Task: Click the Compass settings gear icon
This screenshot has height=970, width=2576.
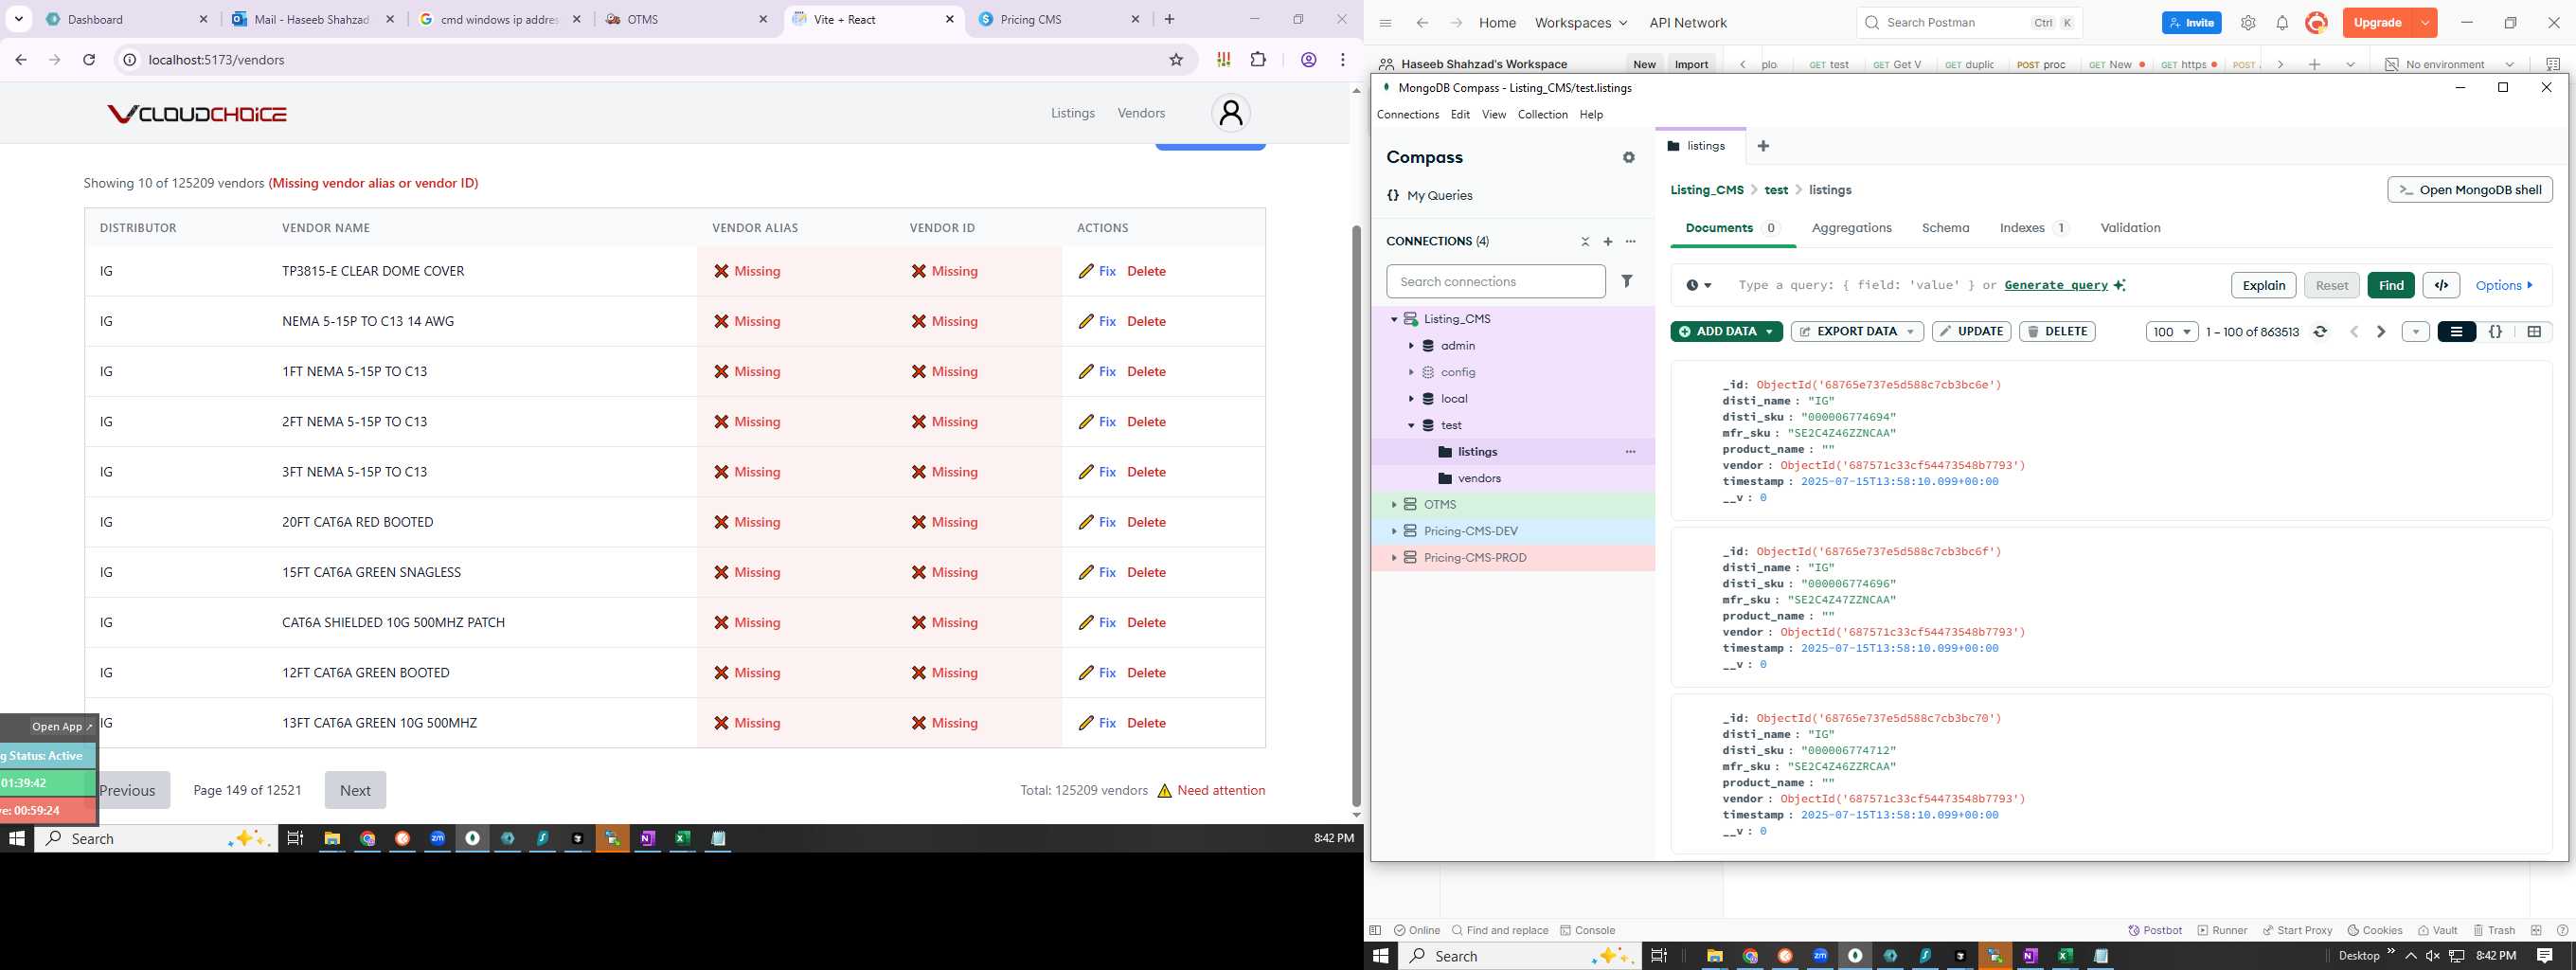Action: (x=1629, y=158)
